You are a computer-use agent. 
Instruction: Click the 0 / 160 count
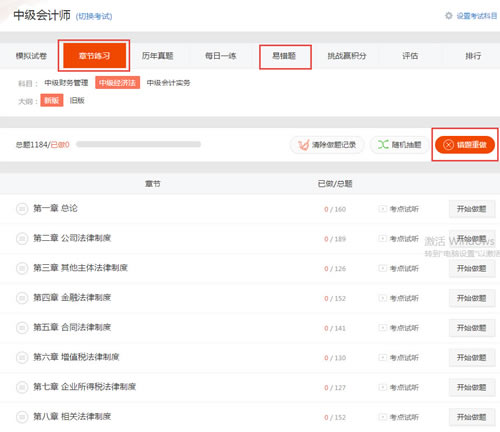[x=335, y=209]
